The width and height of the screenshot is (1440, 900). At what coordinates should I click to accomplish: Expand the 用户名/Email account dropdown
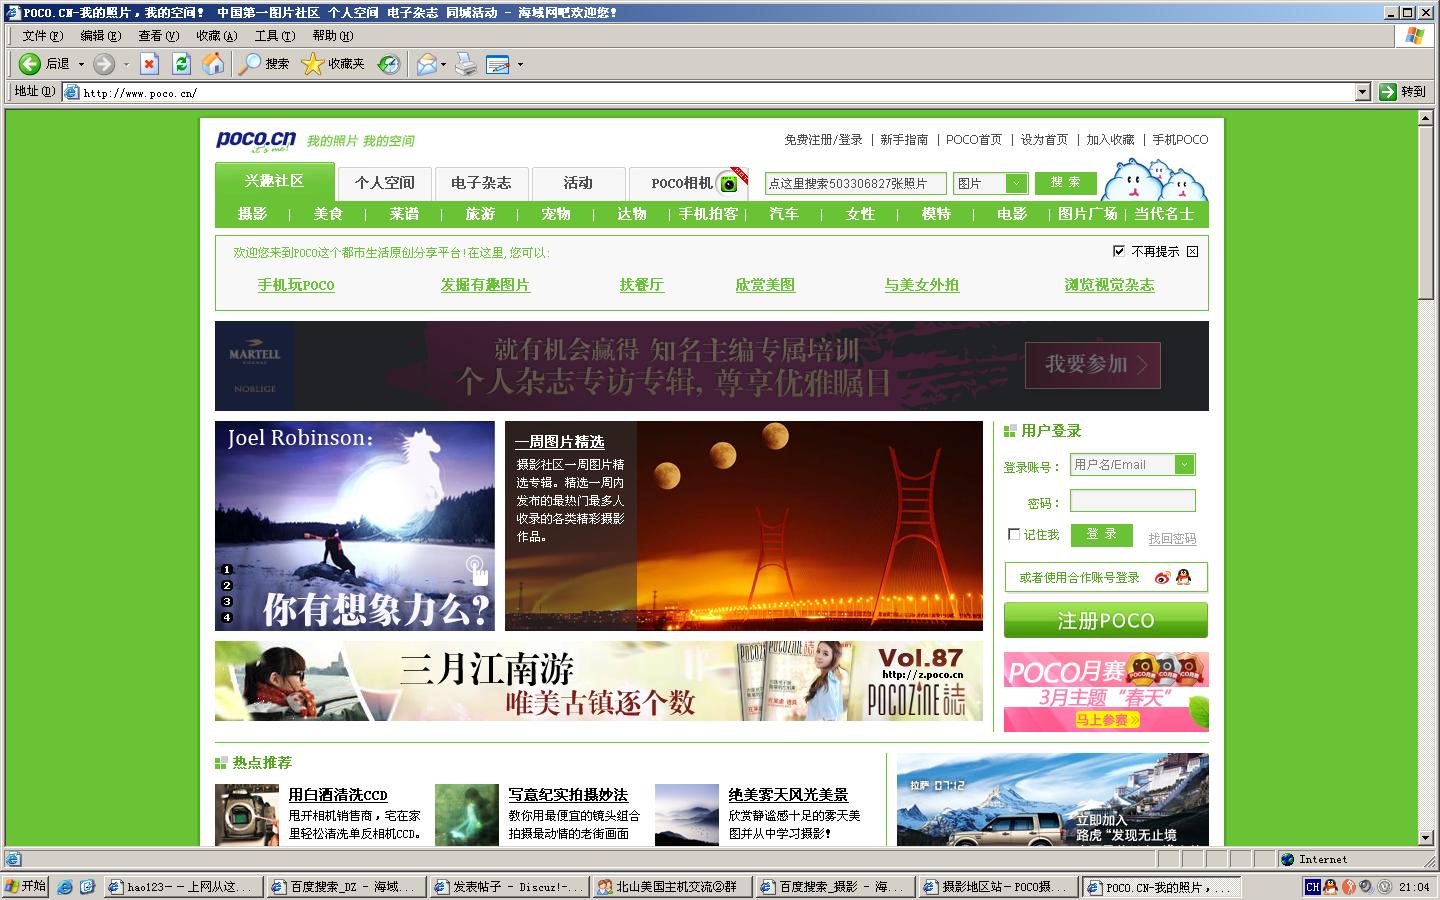pos(1184,464)
